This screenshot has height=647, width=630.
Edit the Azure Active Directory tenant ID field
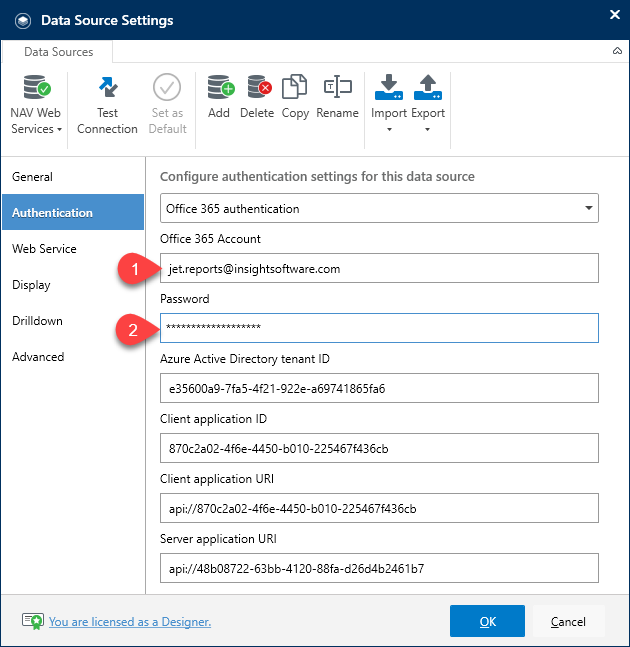(x=379, y=388)
